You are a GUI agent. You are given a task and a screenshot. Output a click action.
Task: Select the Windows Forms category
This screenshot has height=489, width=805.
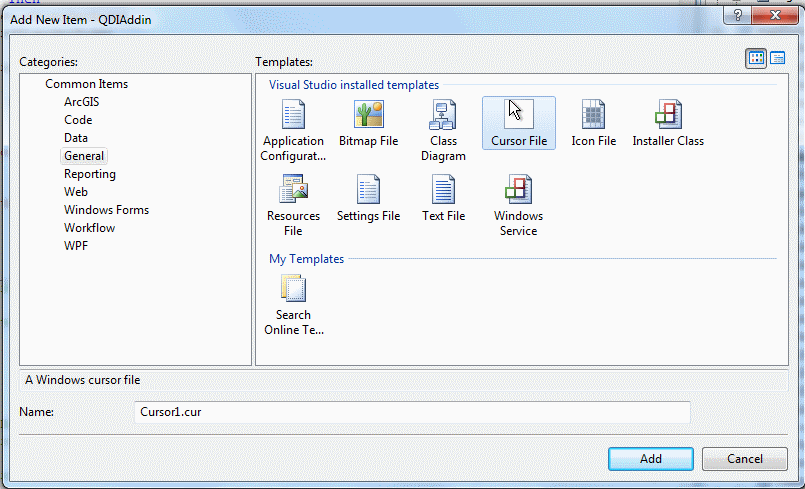tap(106, 210)
